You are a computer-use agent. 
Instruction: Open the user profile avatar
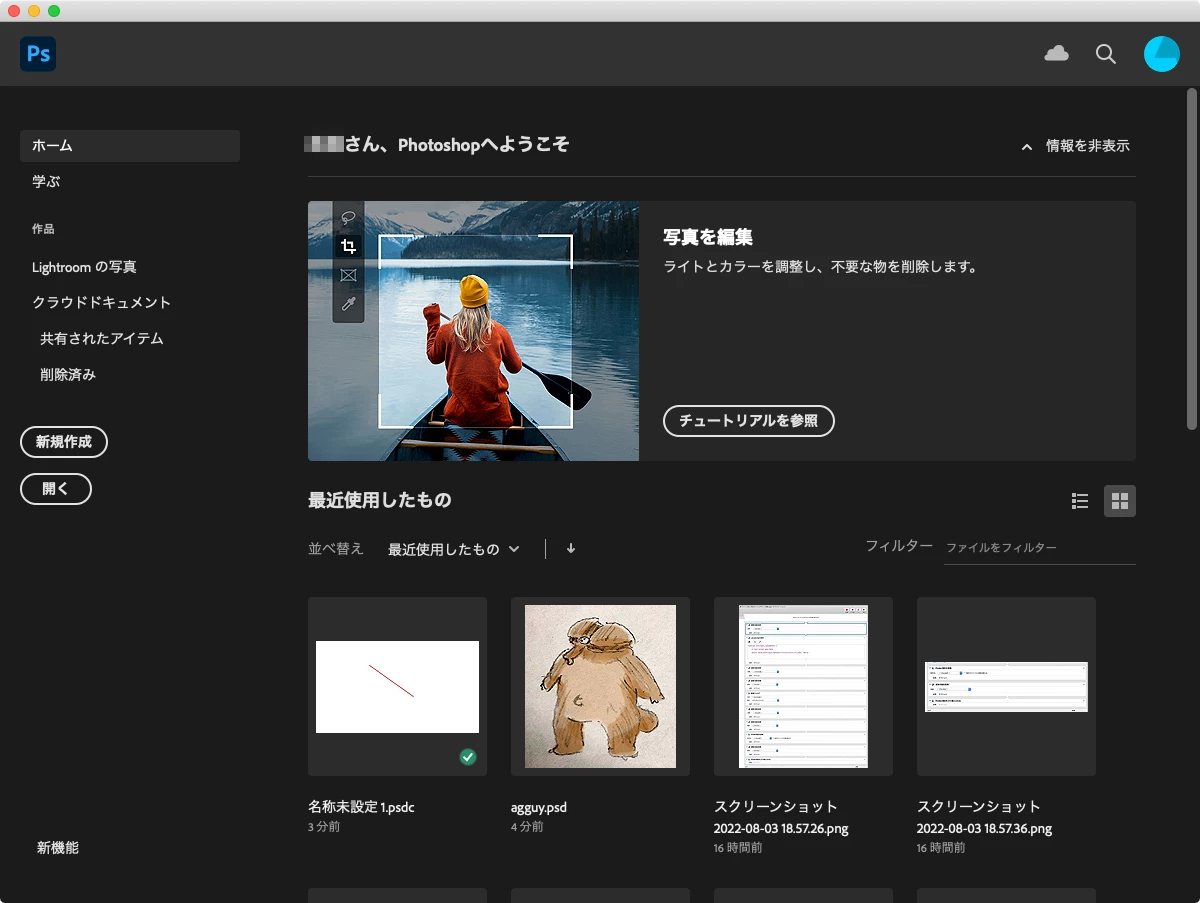[x=1162, y=54]
